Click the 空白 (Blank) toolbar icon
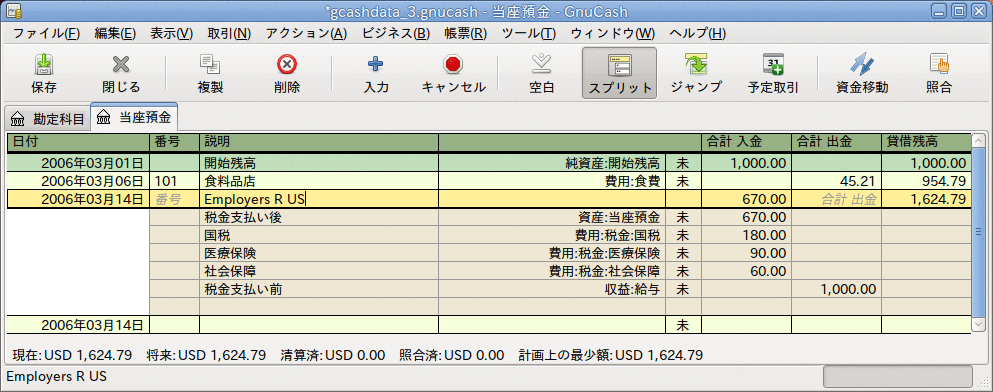The height and width of the screenshot is (392, 993). (x=541, y=64)
